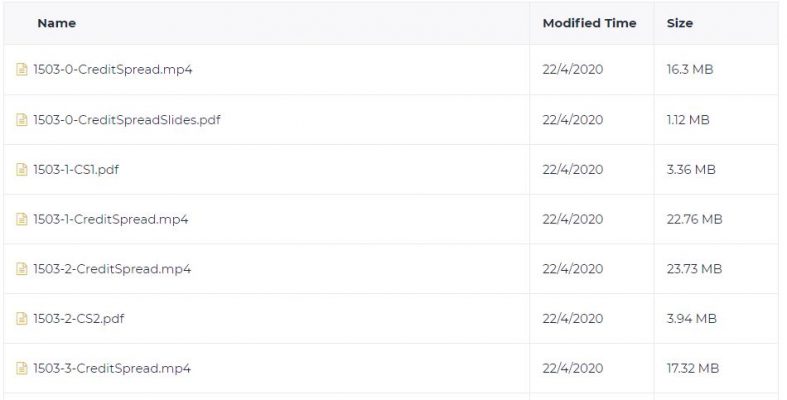Open 1503-0-CreditSpreadSlides.pdf document
This screenshot has width=787, height=400.
pyautogui.click(x=126, y=119)
